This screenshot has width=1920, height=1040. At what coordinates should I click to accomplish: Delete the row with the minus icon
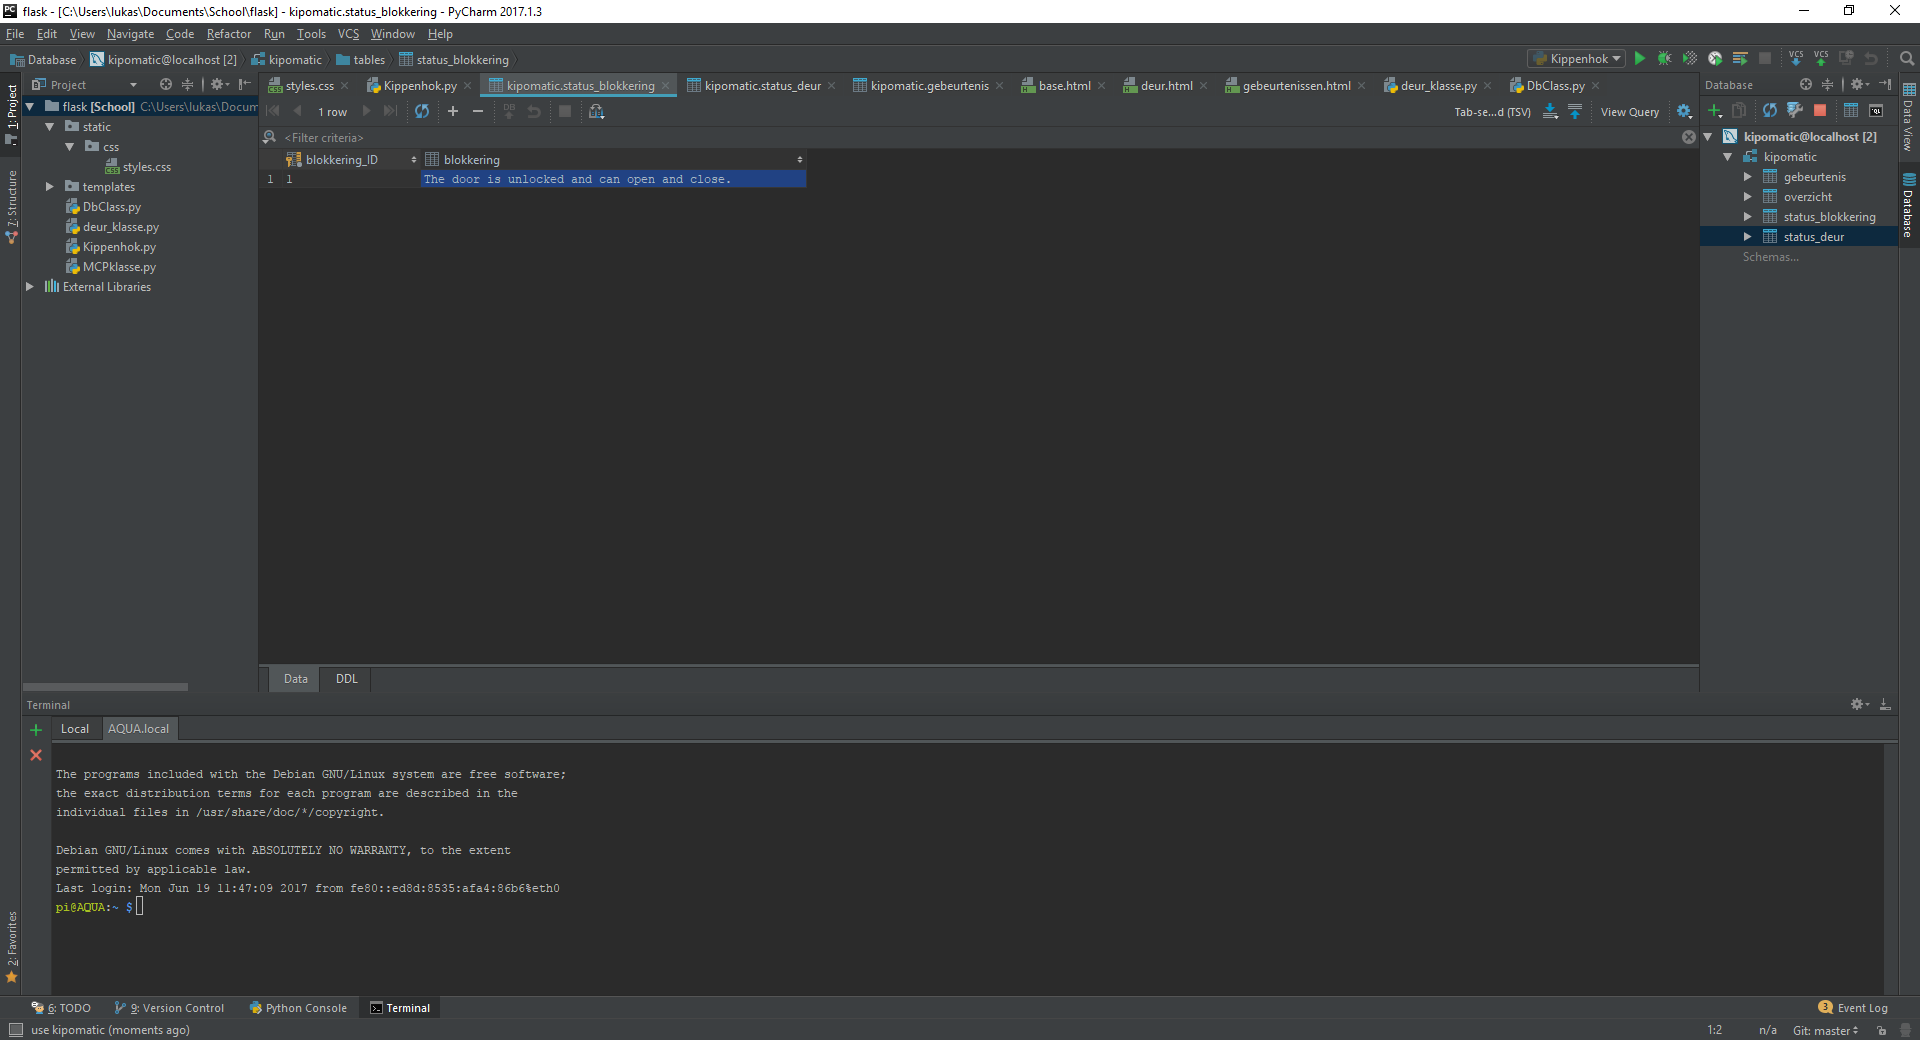point(478,111)
